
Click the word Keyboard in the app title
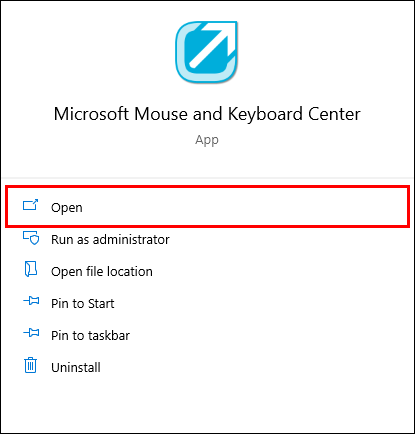pos(265,115)
